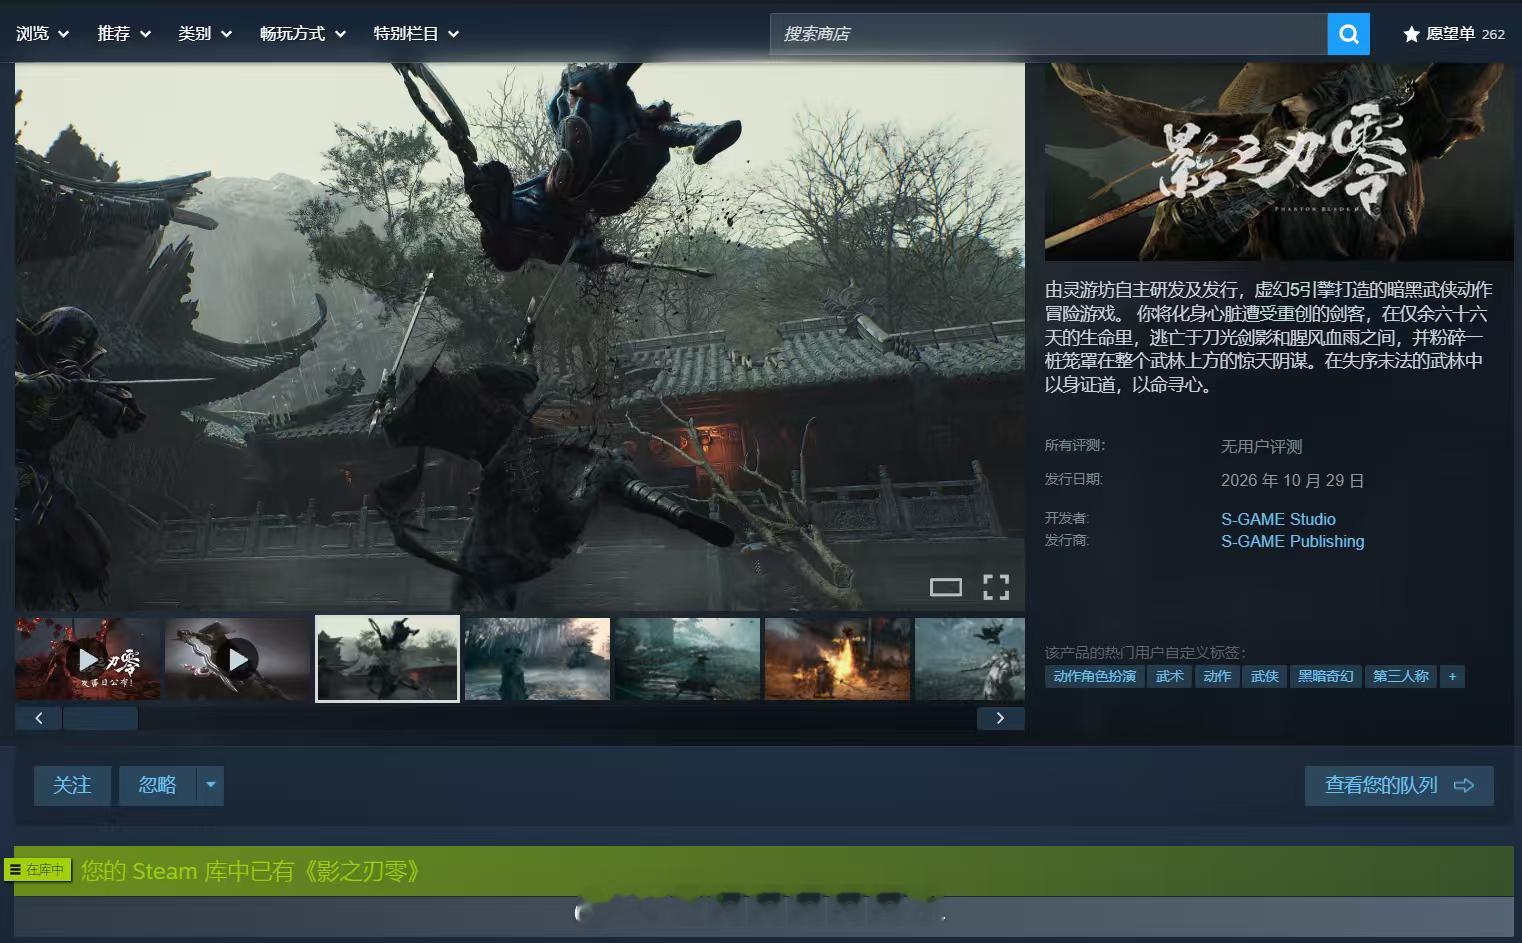Click the 开发者 label
Viewport: 1522px width, 943px height.
point(1067,518)
